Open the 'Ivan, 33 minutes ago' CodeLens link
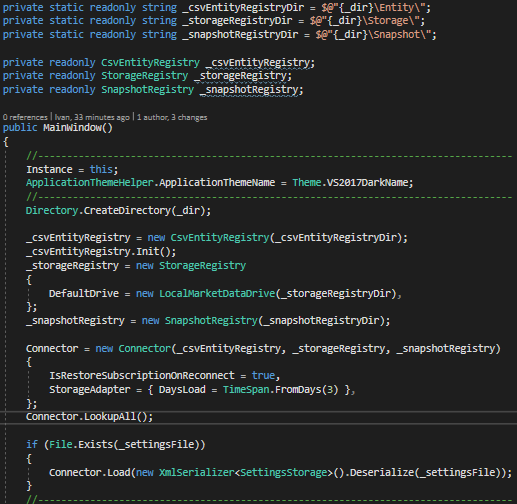517x504 pixels. tap(92, 117)
